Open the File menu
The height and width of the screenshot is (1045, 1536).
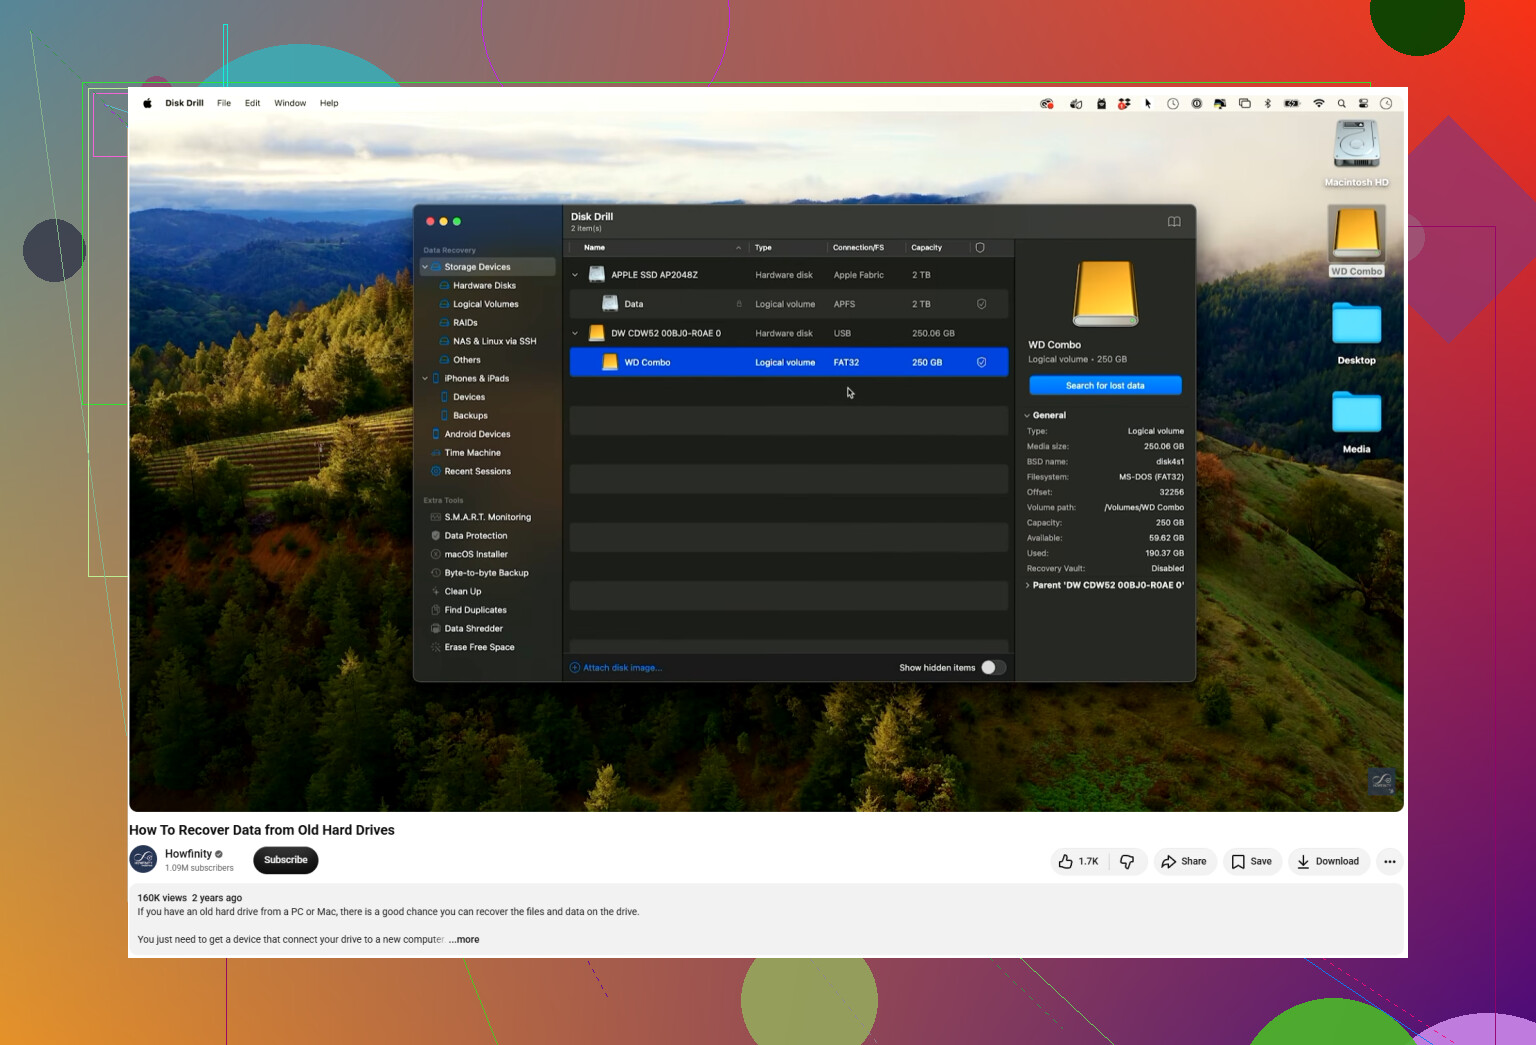click(x=224, y=103)
